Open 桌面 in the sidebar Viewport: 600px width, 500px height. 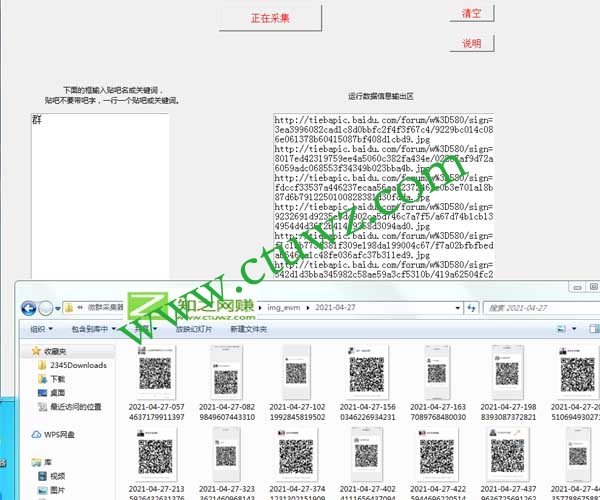coord(52,393)
